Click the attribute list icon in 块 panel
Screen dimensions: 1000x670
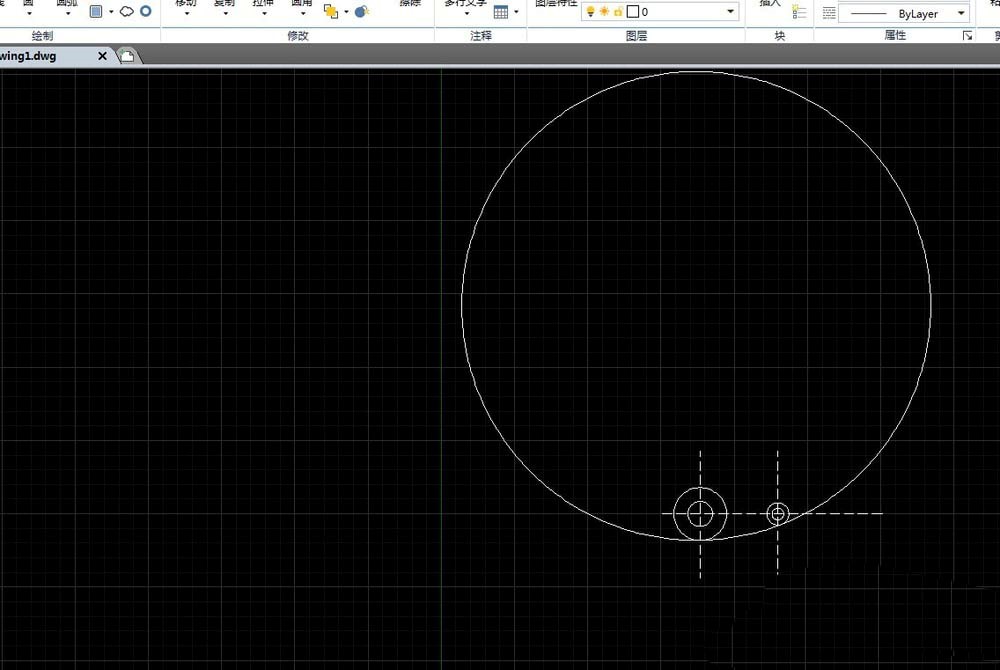(799, 12)
